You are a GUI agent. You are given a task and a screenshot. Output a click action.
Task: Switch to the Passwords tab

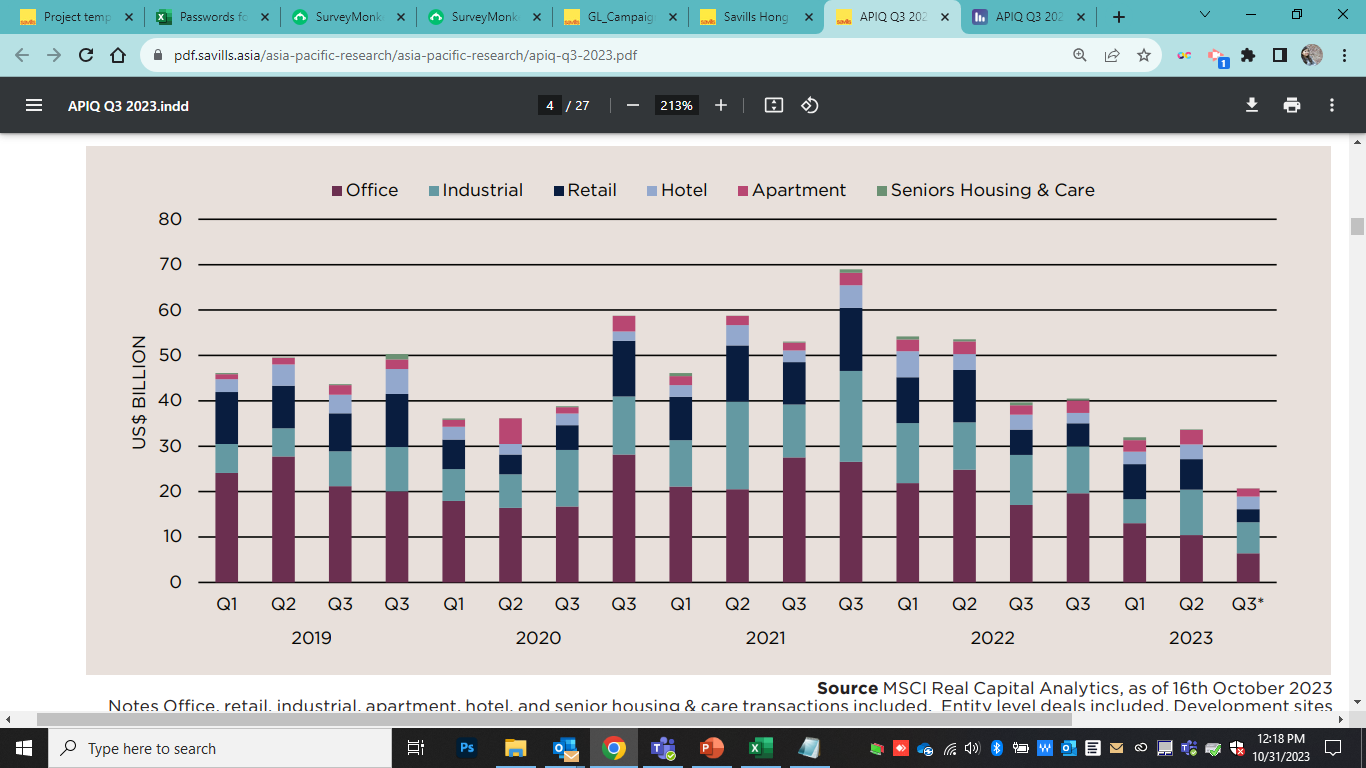[207, 17]
